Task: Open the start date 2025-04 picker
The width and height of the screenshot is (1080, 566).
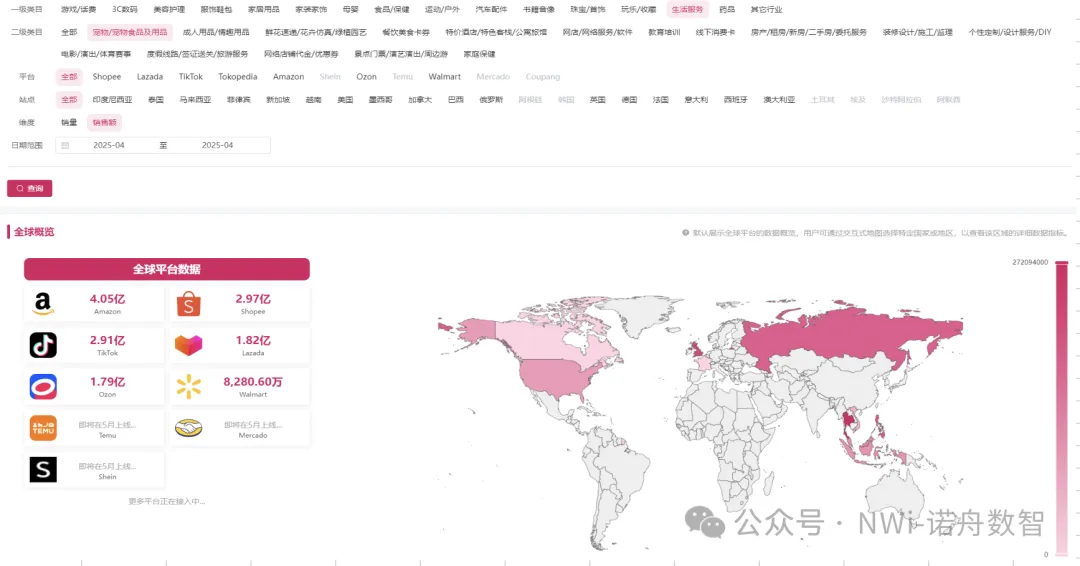Action: [109, 145]
